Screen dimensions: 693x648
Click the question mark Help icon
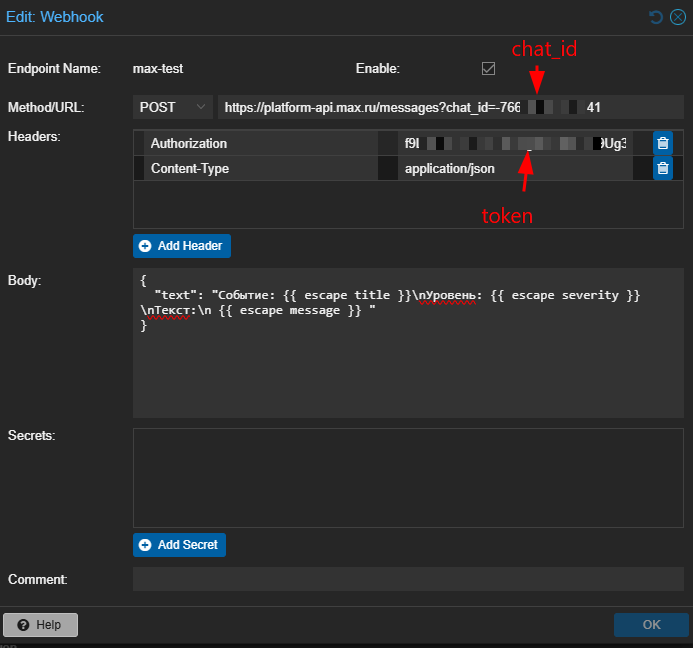[23, 625]
